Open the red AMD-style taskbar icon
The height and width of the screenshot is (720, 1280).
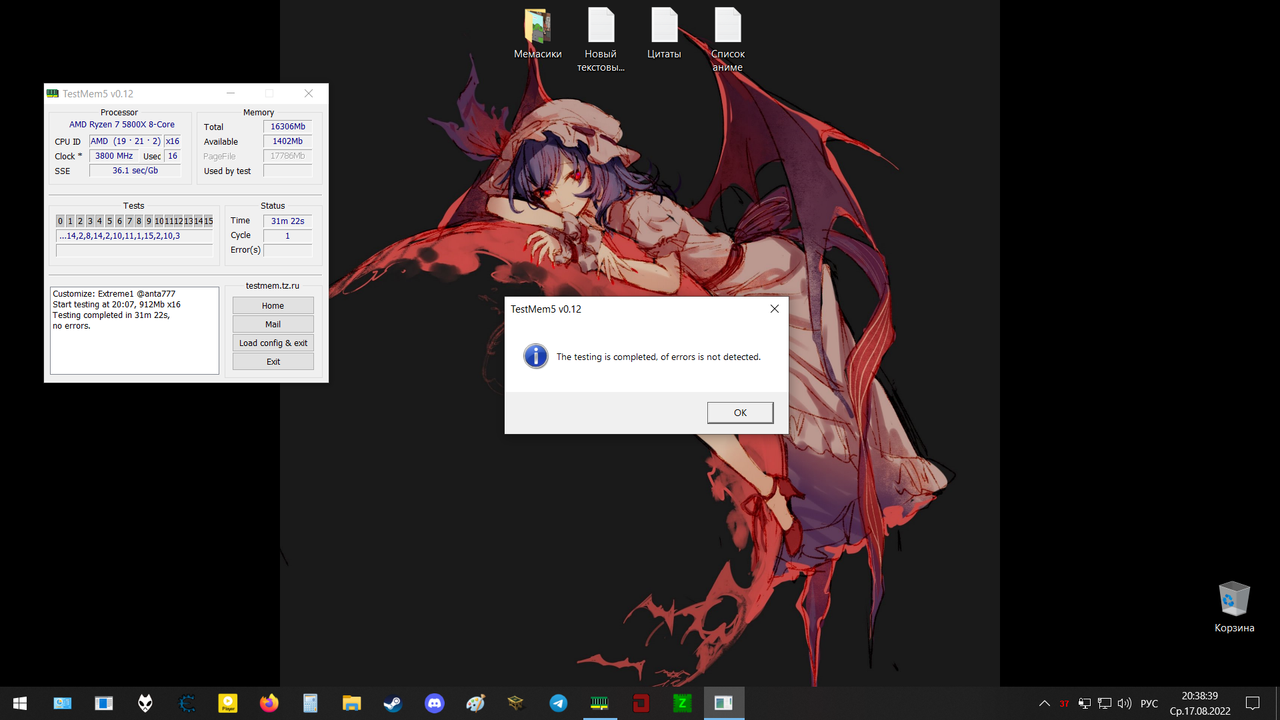point(641,703)
